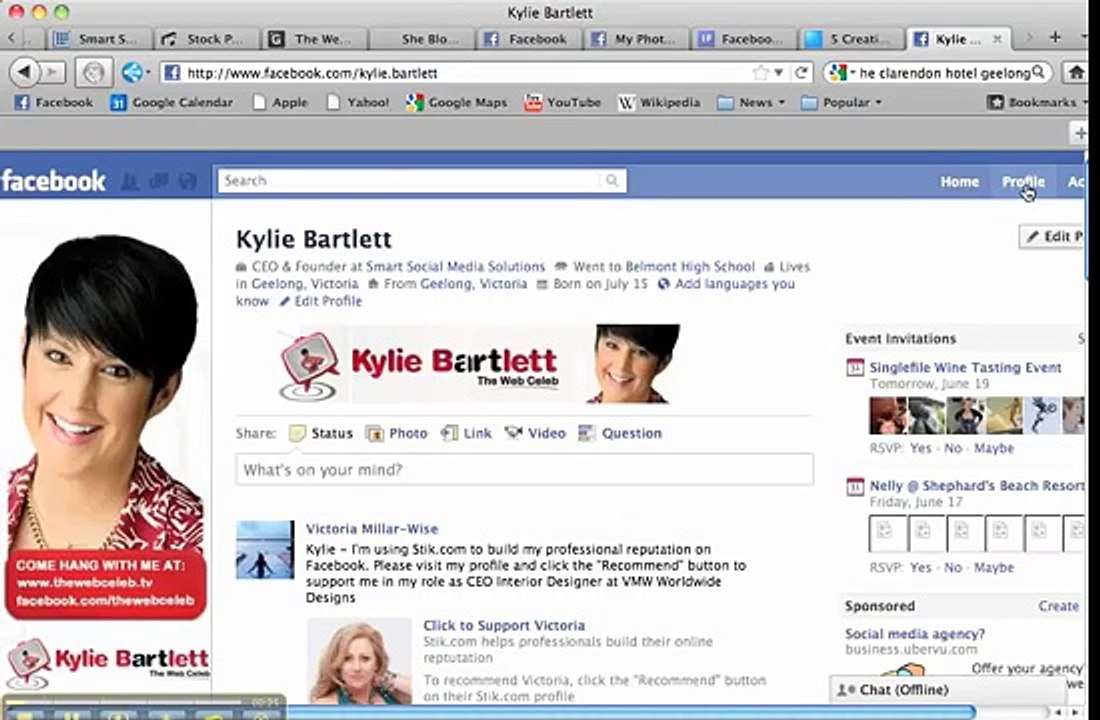Viewport: 1100px width, 720px height.
Task: Click Victoria Millar-Wise post thumbnail
Action: [x=265, y=549]
